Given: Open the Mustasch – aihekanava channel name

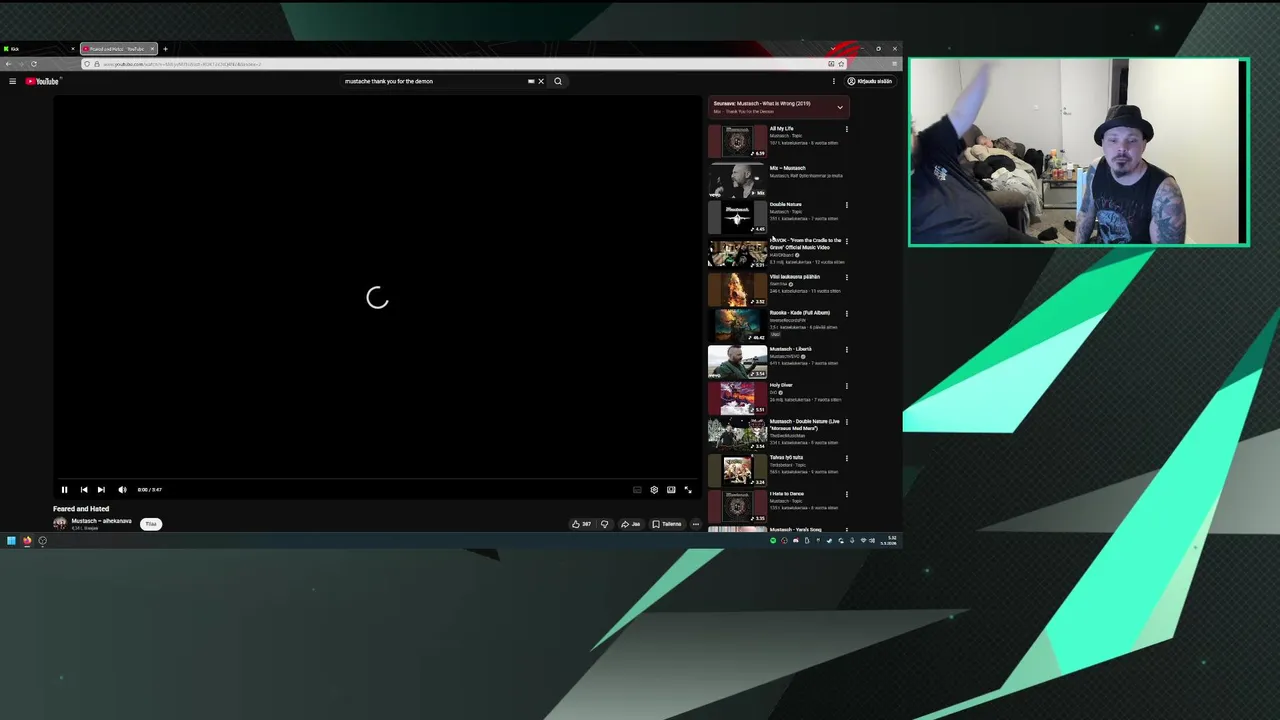Looking at the screenshot, I should coord(101,521).
